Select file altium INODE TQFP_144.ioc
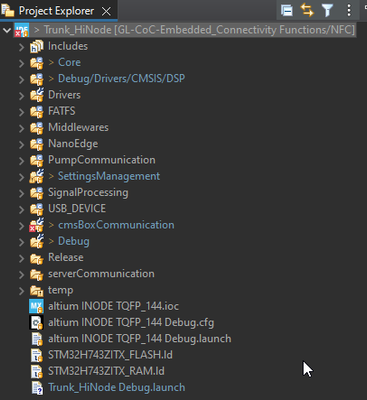 113,306
